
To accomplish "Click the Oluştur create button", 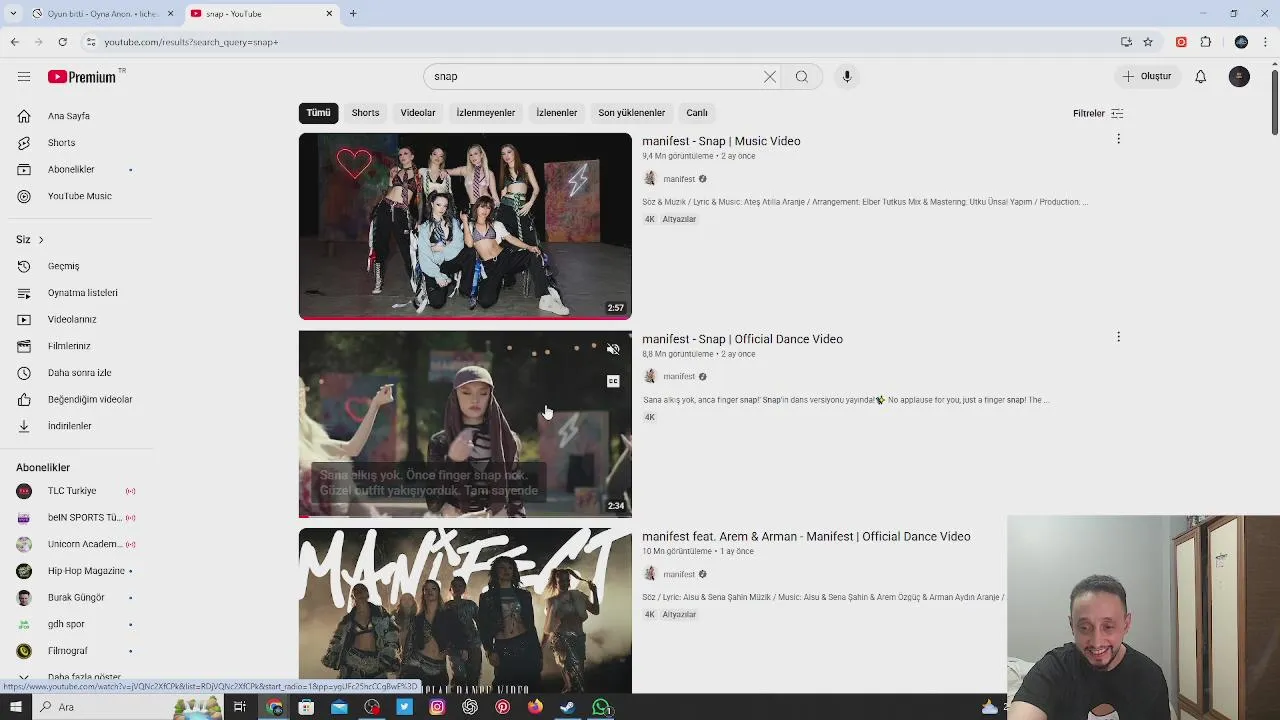I will [1147, 76].
